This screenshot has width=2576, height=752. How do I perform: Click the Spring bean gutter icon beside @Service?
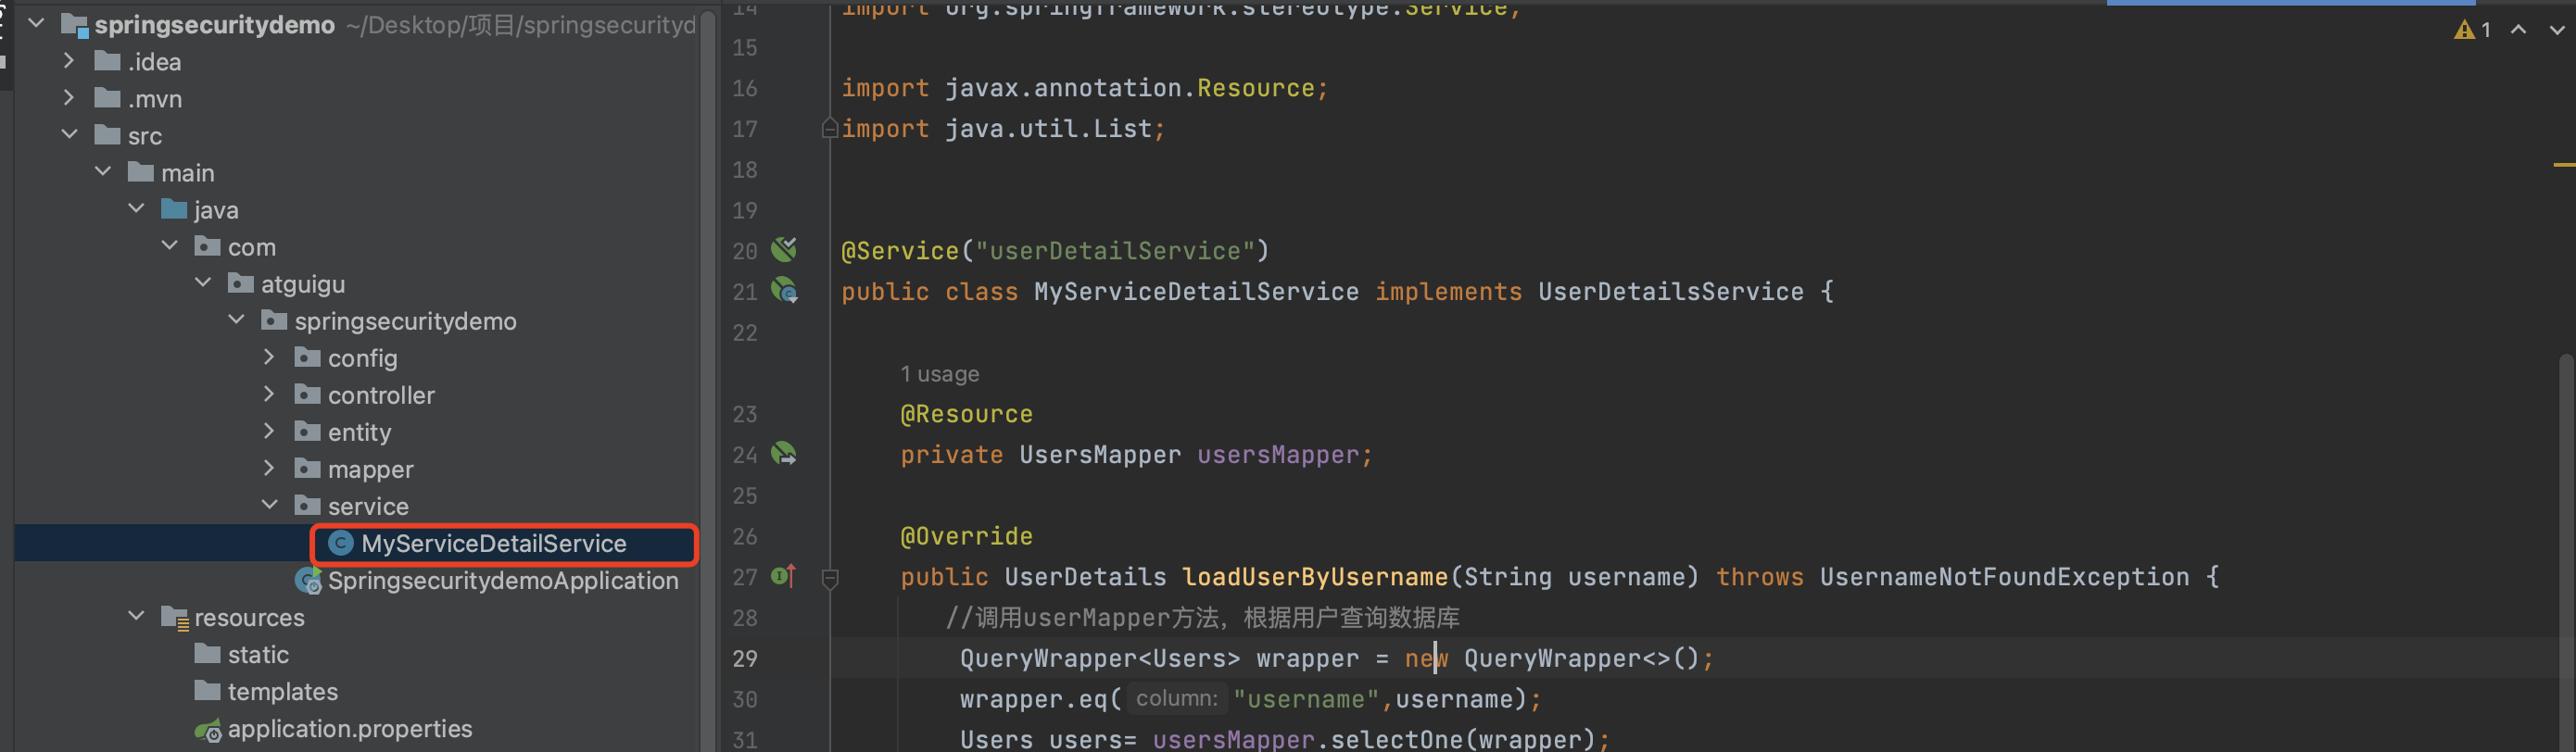[x=784, y=249]
